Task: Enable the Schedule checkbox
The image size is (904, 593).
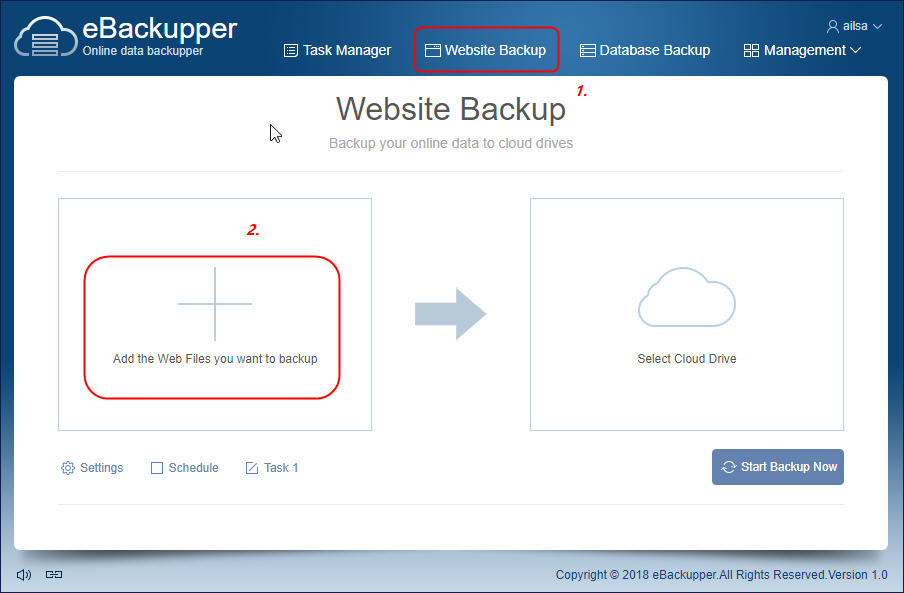Action: (157, 468)
